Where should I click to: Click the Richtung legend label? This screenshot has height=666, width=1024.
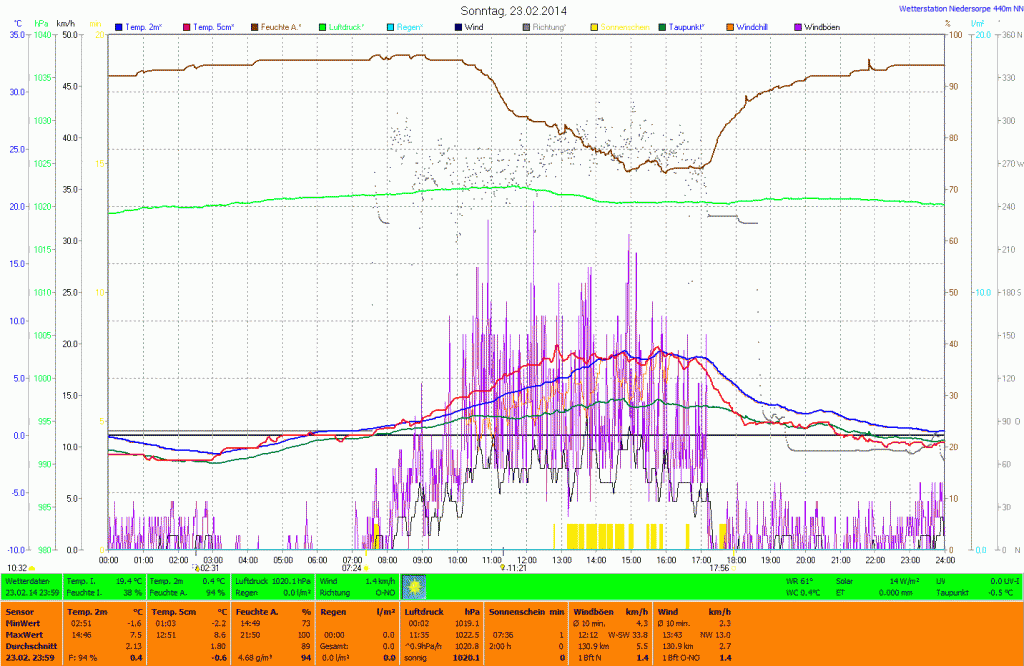549,26
